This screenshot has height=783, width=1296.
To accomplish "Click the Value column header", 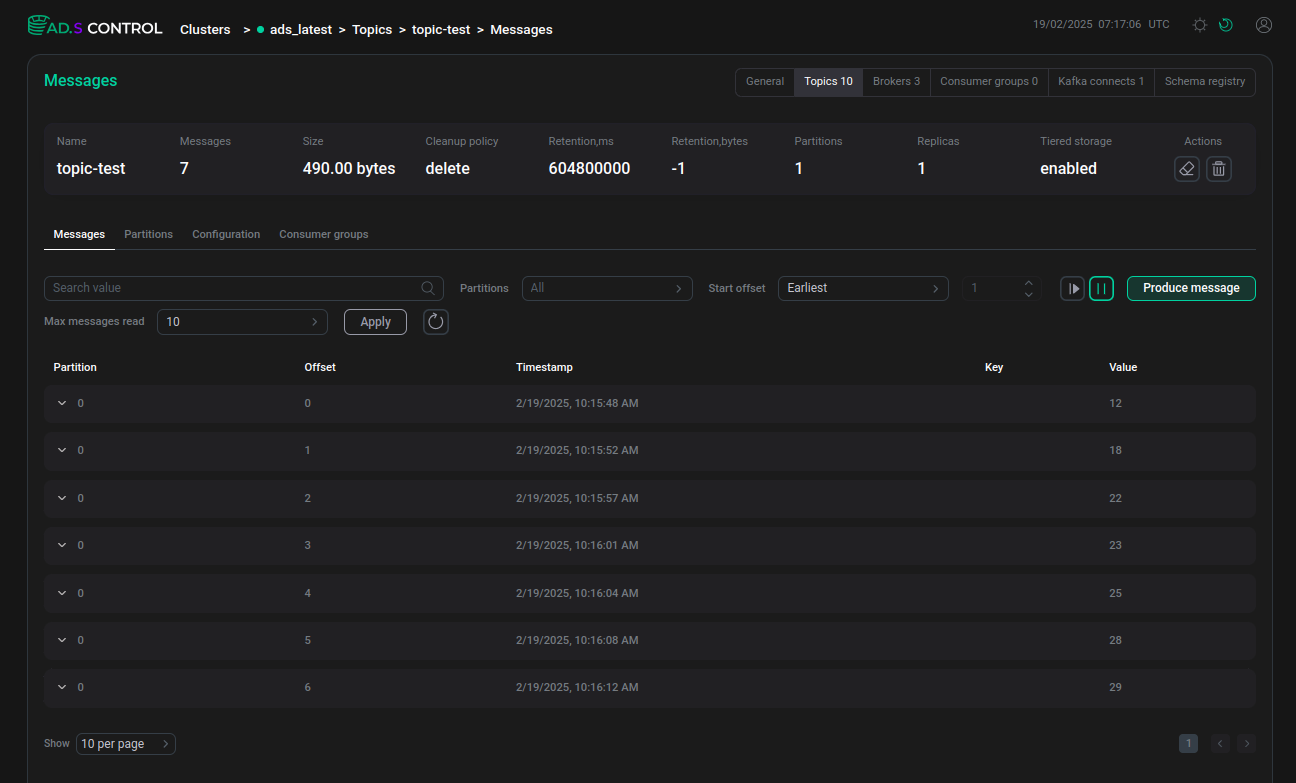I will pos(1123,367).
